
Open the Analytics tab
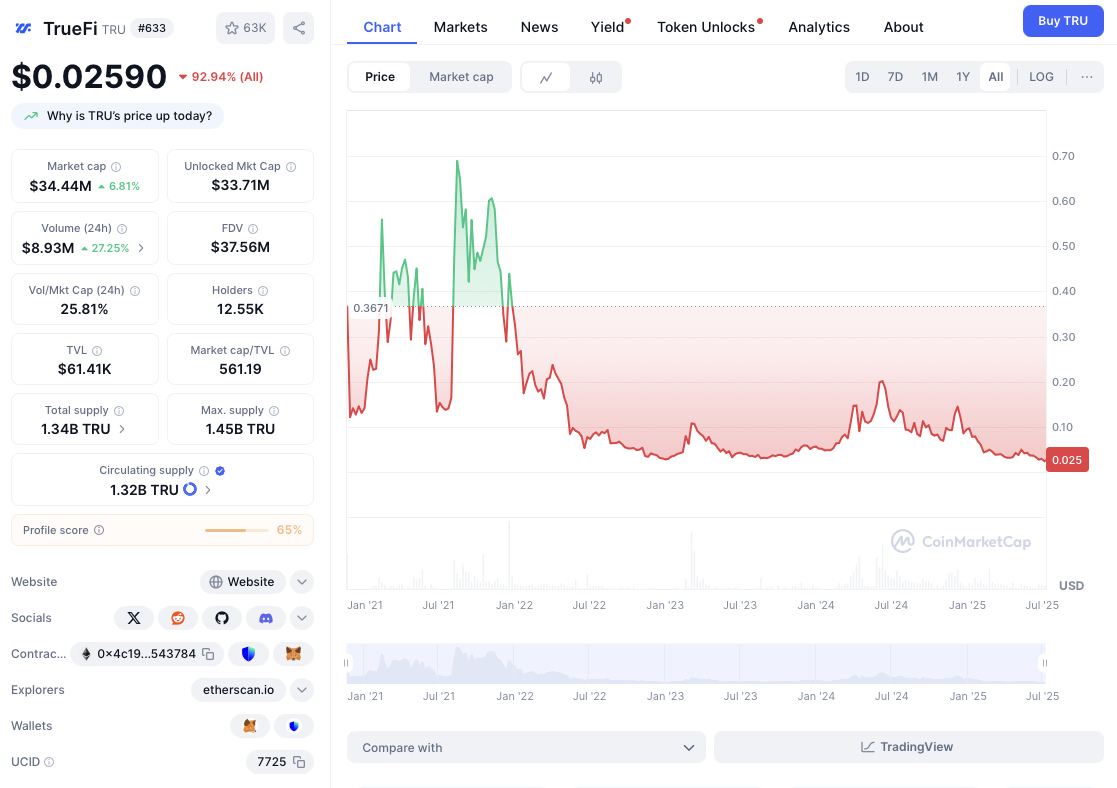pyautogui.click(x=819, y=27)
